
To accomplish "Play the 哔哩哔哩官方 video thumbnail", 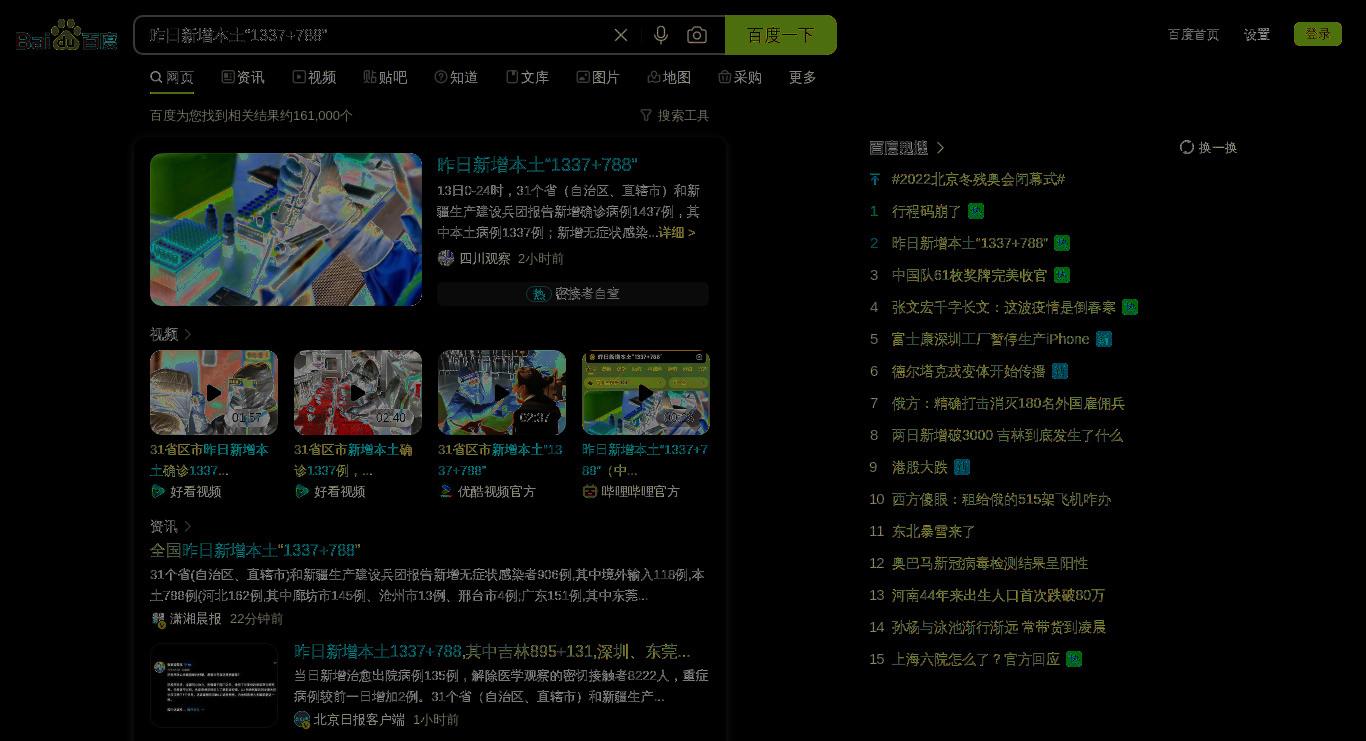I will 646,392.
